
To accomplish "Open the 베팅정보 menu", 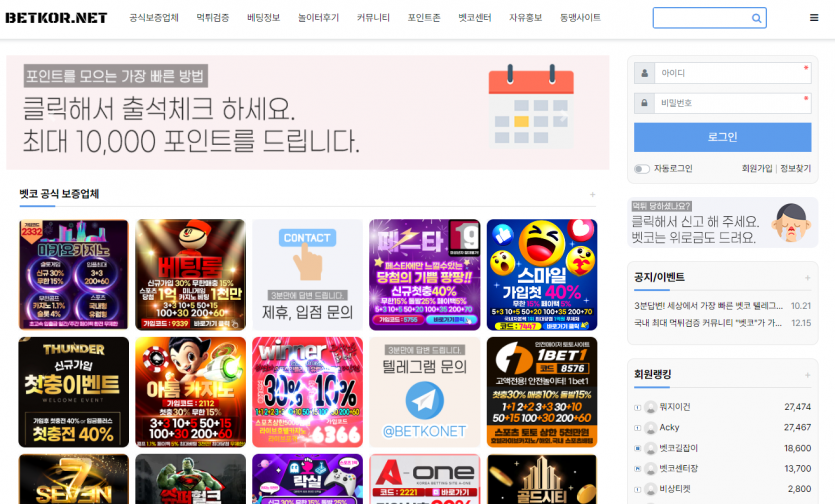I will [x=264, y=18].
